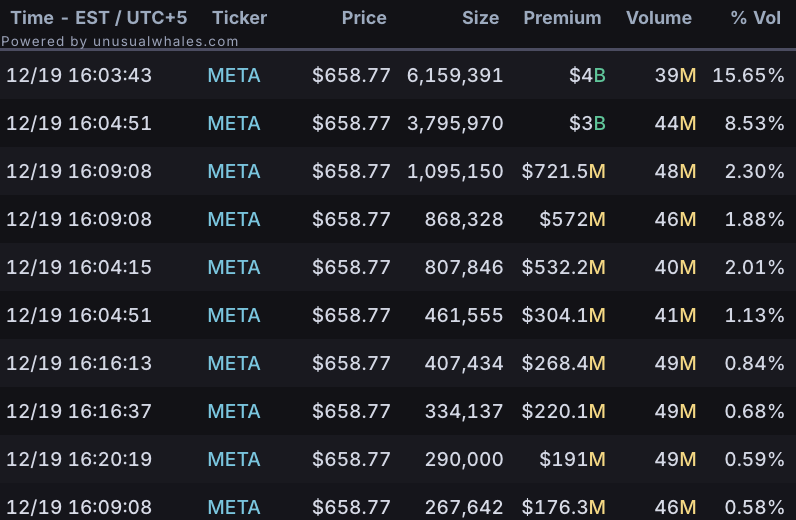The width and height of the screenshot is (796, 520).
Task: Select the 0.68% volume percentage
Action: (754, 411)
